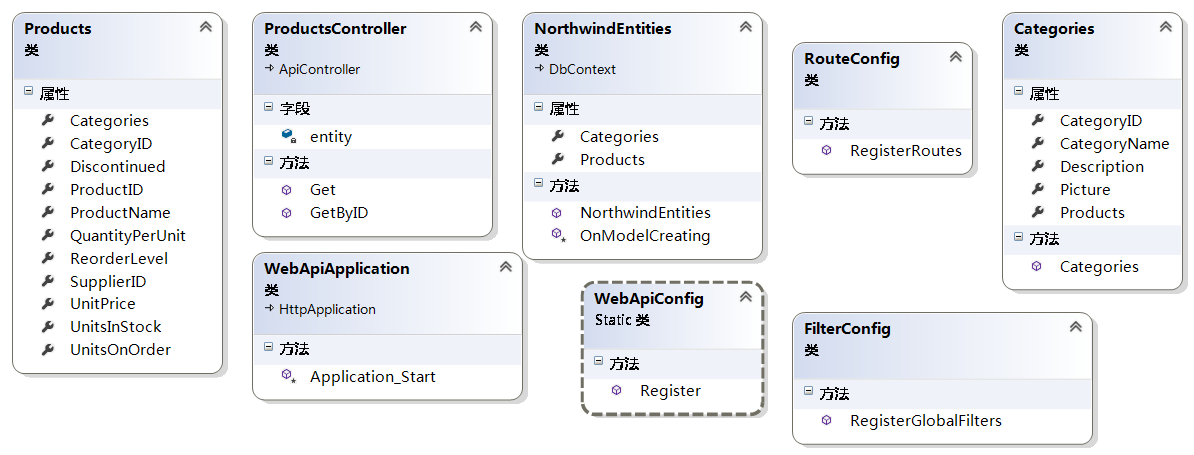Select the Products class title
Viewport: 1194px width, 455px height.
(58, 28)
